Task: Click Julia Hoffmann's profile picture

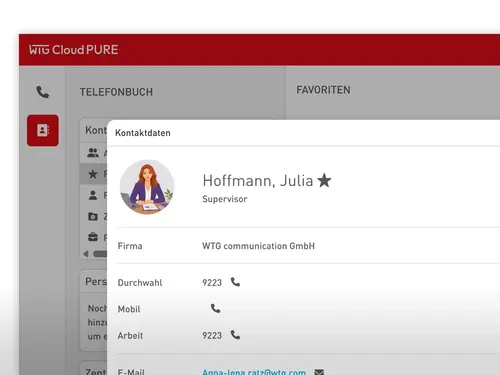Action: tap(147, 187)
